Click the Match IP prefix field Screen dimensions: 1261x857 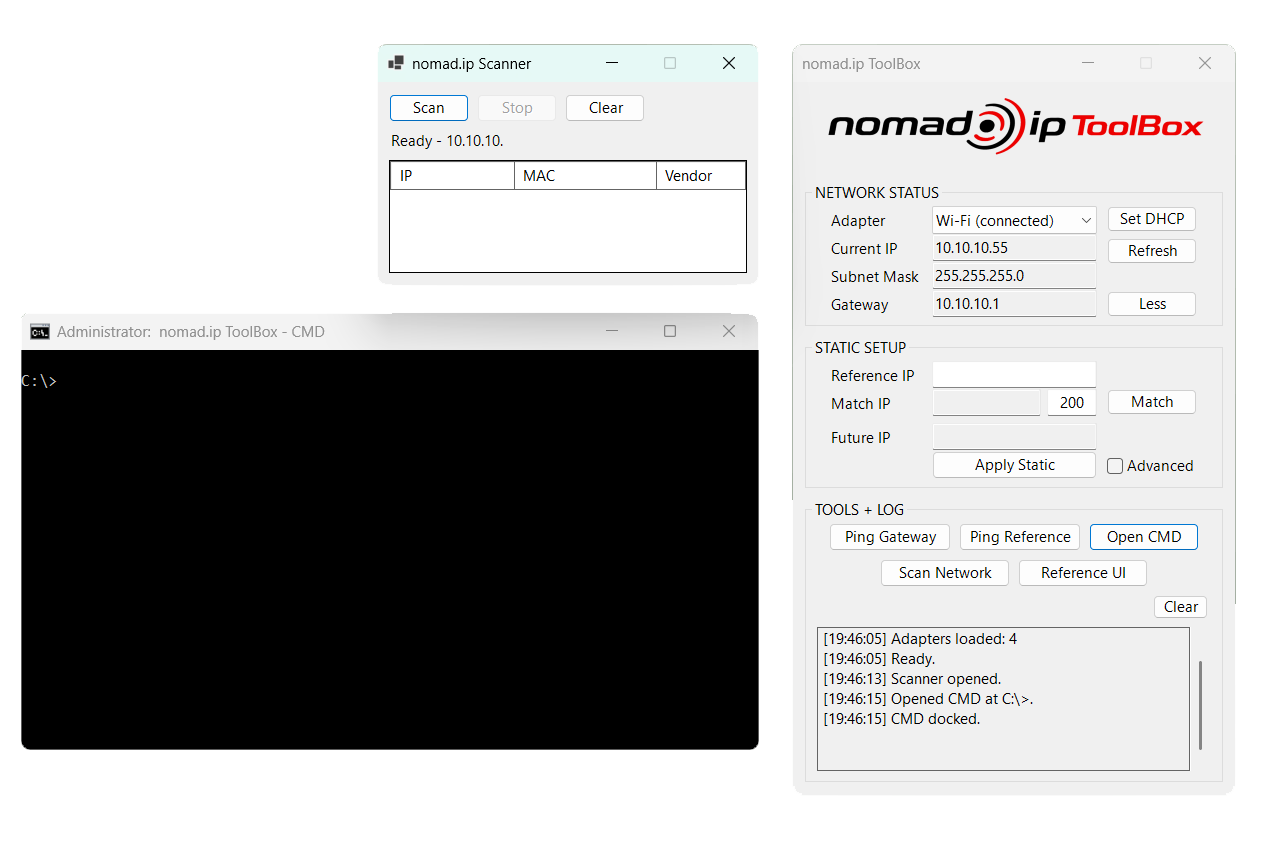point(986,402)
